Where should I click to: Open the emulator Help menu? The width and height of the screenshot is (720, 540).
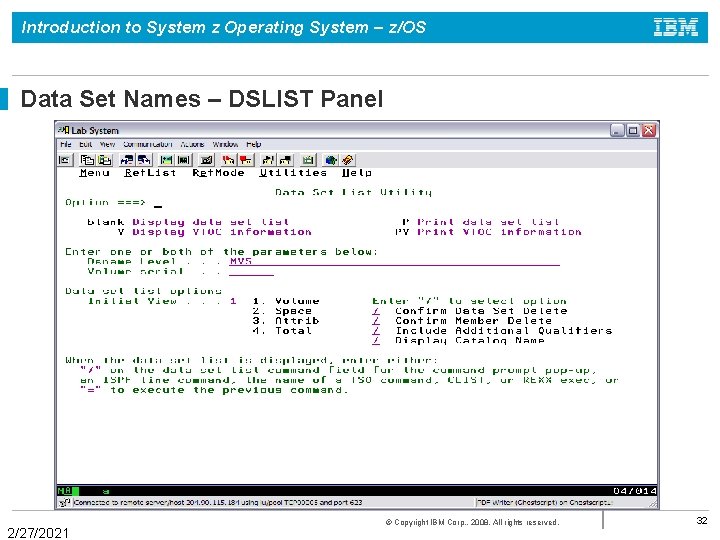tap(253, 144)
